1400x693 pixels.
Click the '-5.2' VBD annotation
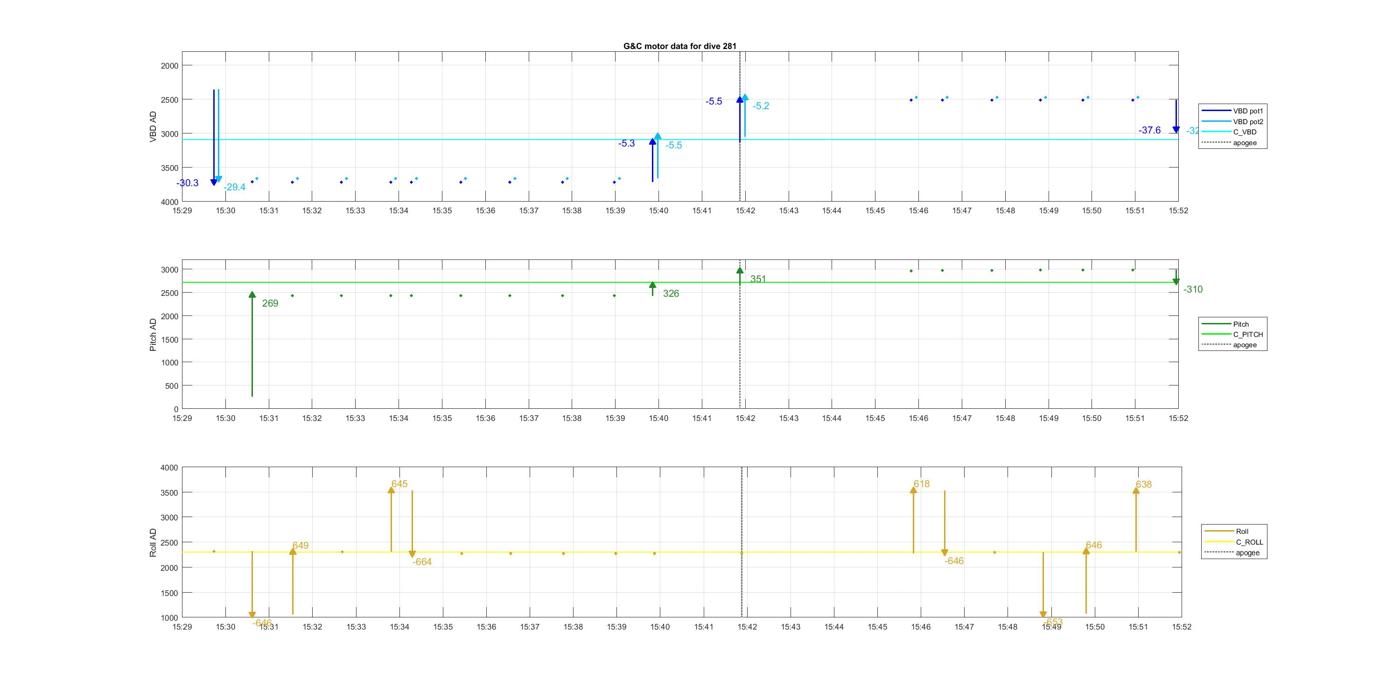[760, 106]
